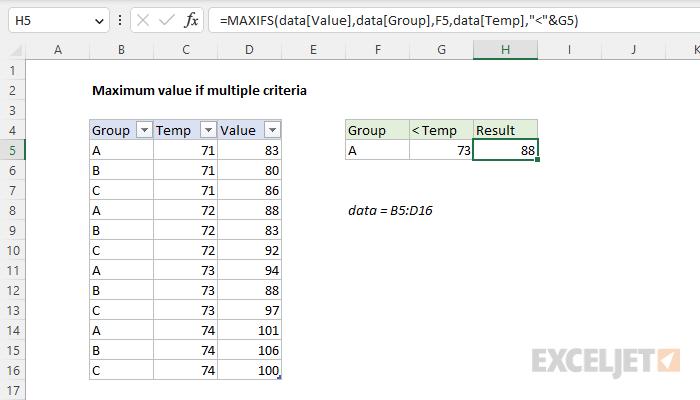Viewport: 700px width, 400px height.
Task: Click the Enter checkmark icon in formula bar
Action: (x=167, y=21)
